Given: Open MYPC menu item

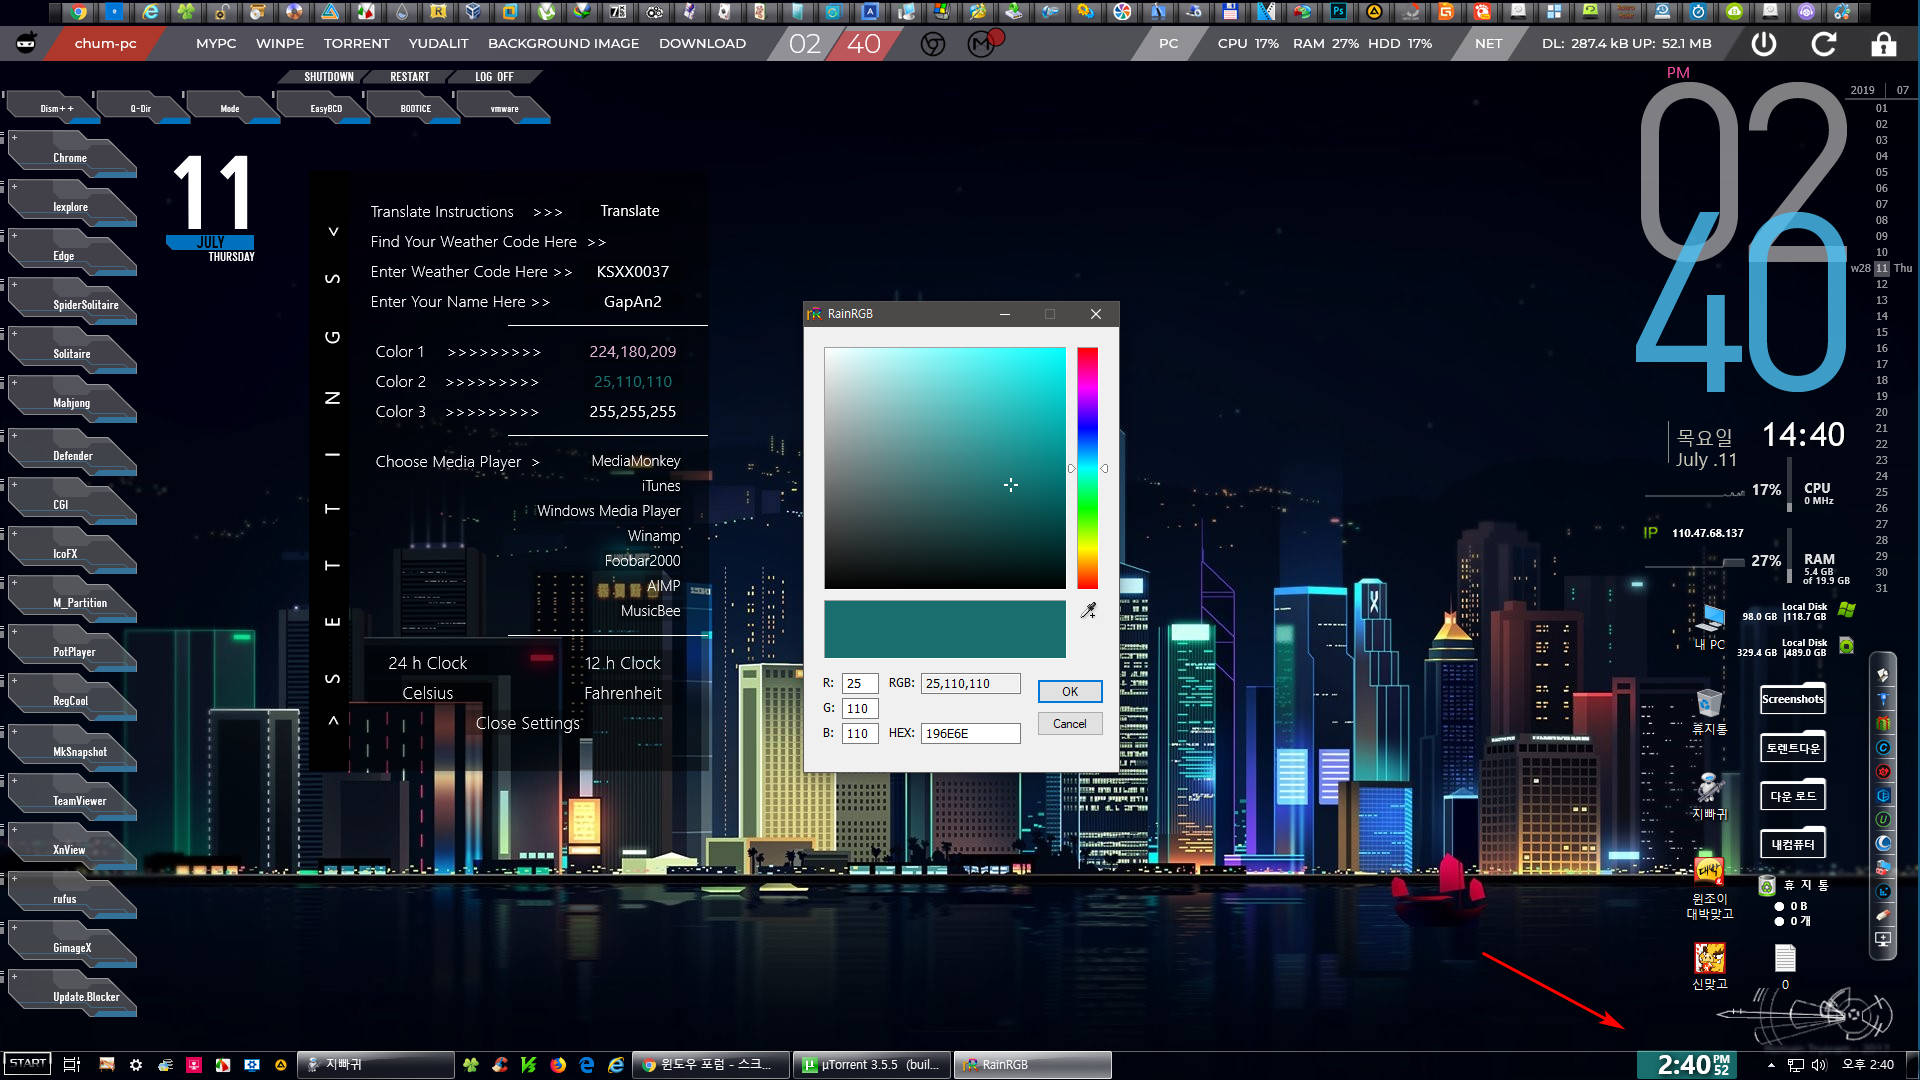Looking at the screenshot, I should pos(216,44).
